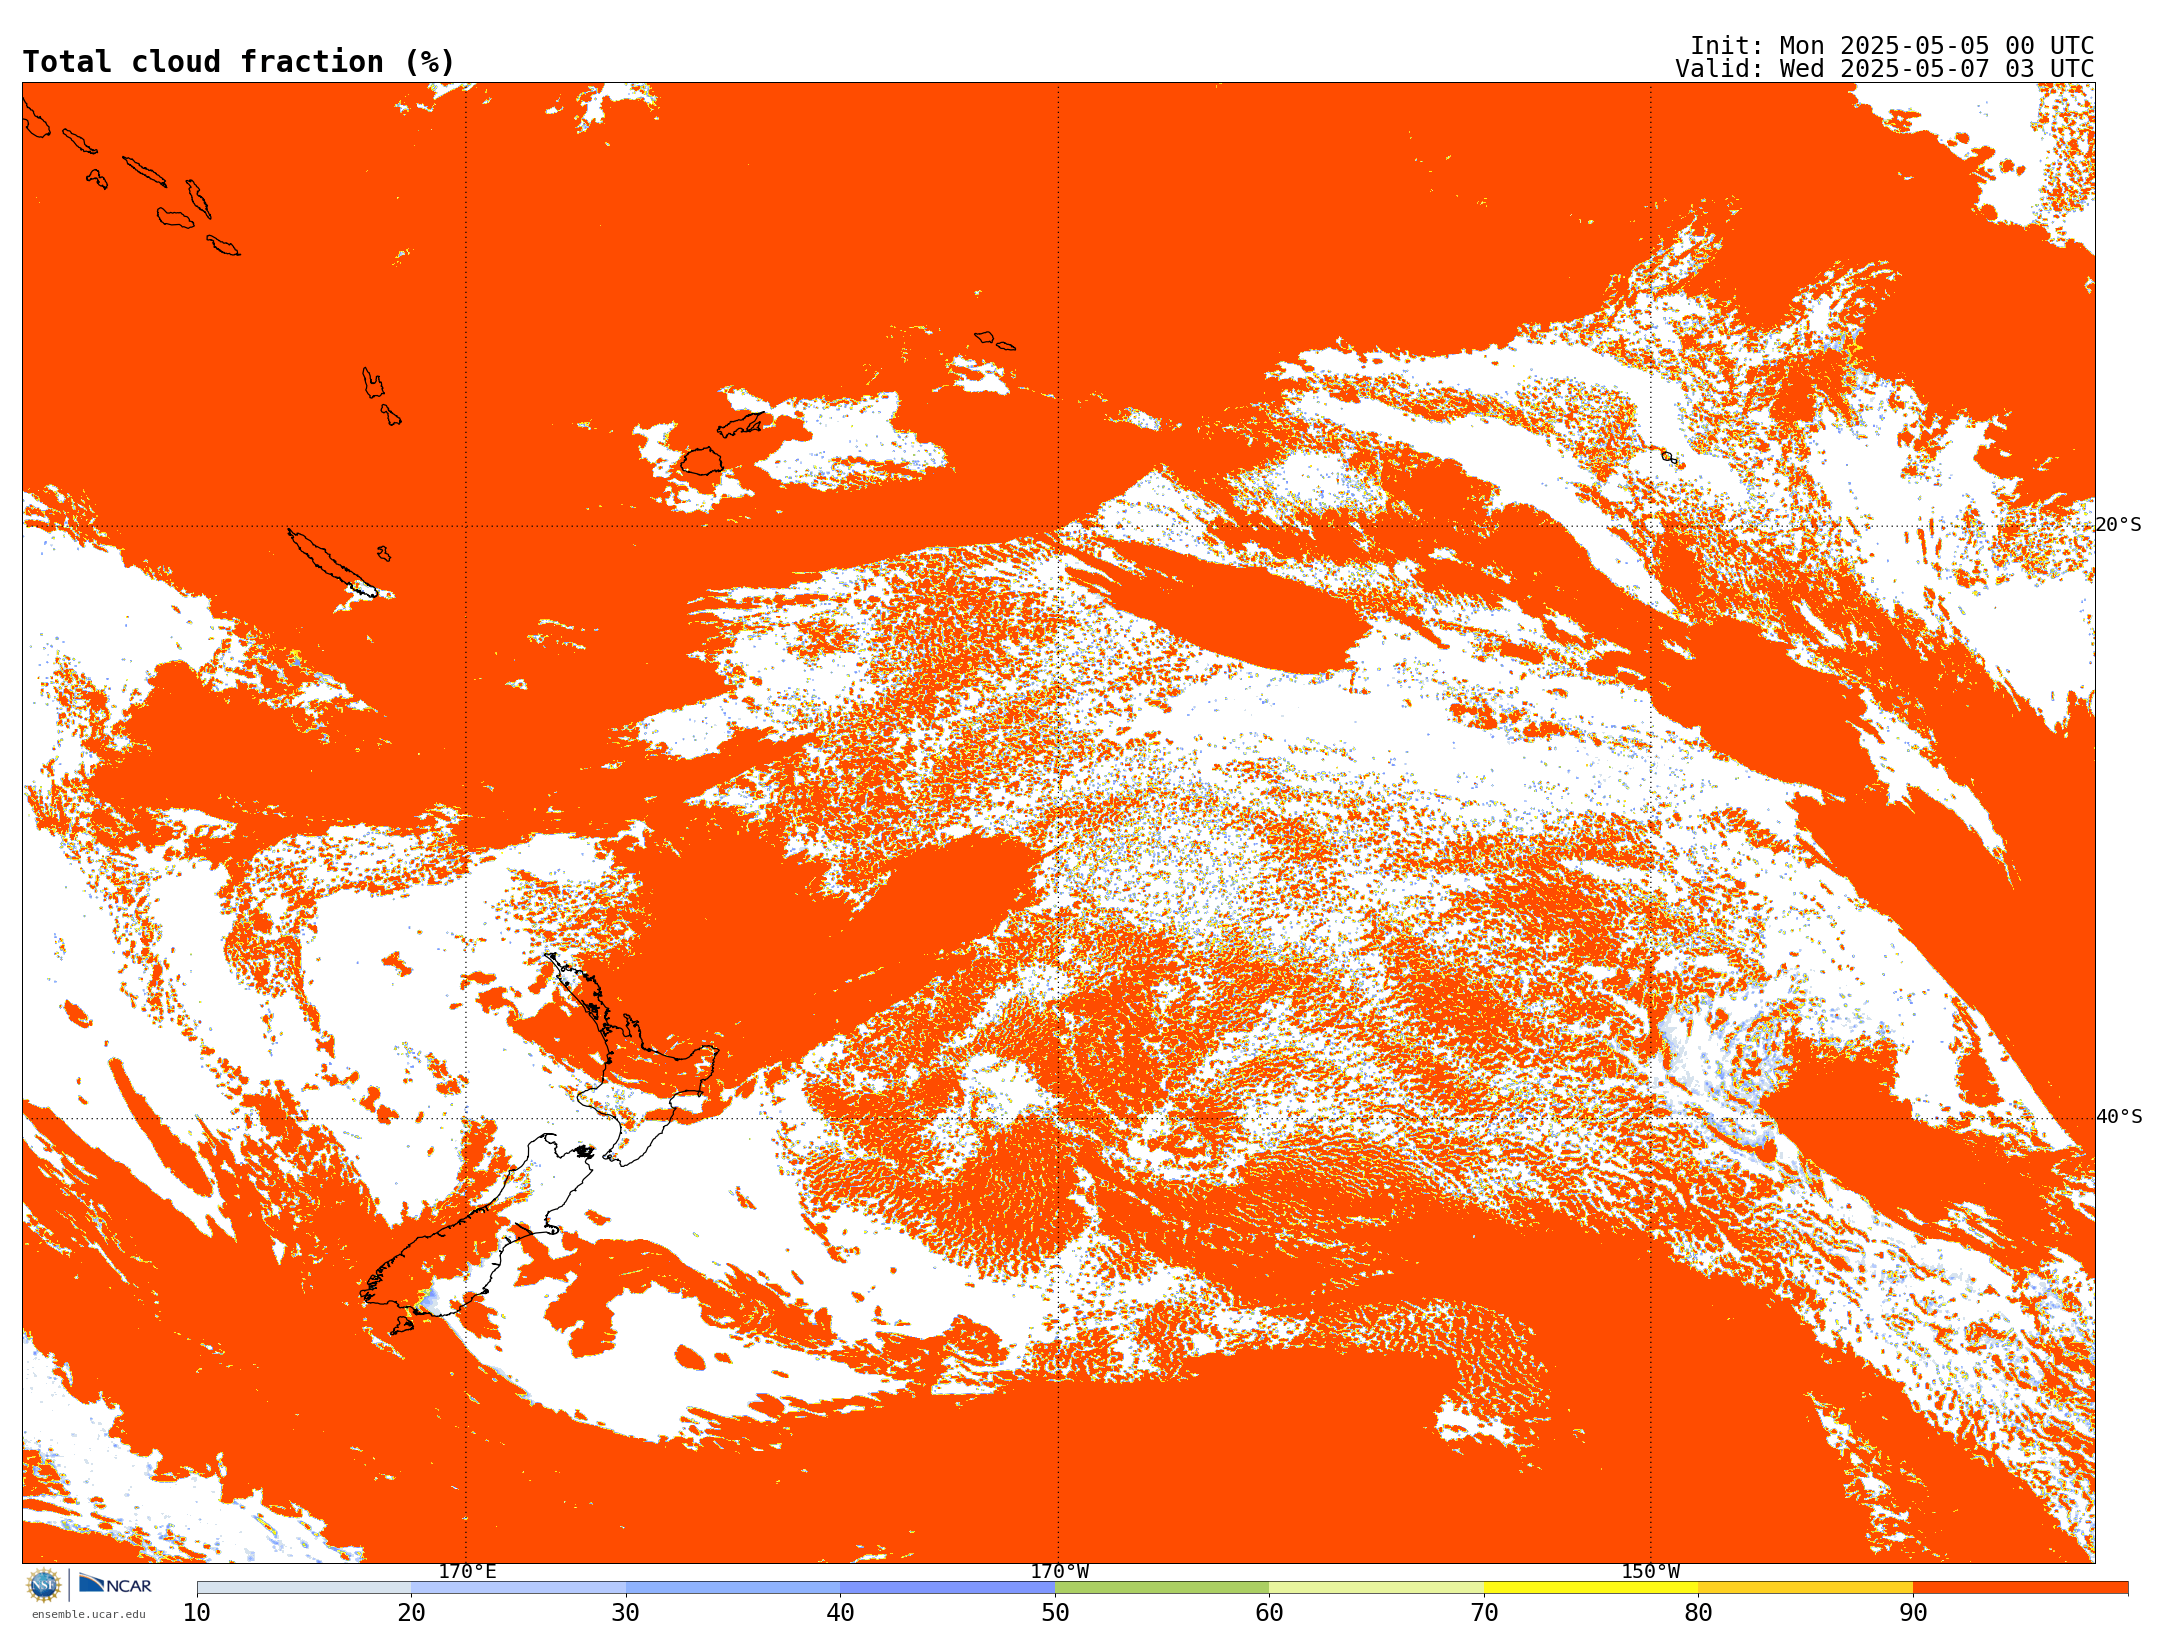Click the colorbar tick label 70
Screen dimensions: 2160x1626
(x=1484, y=1613)
